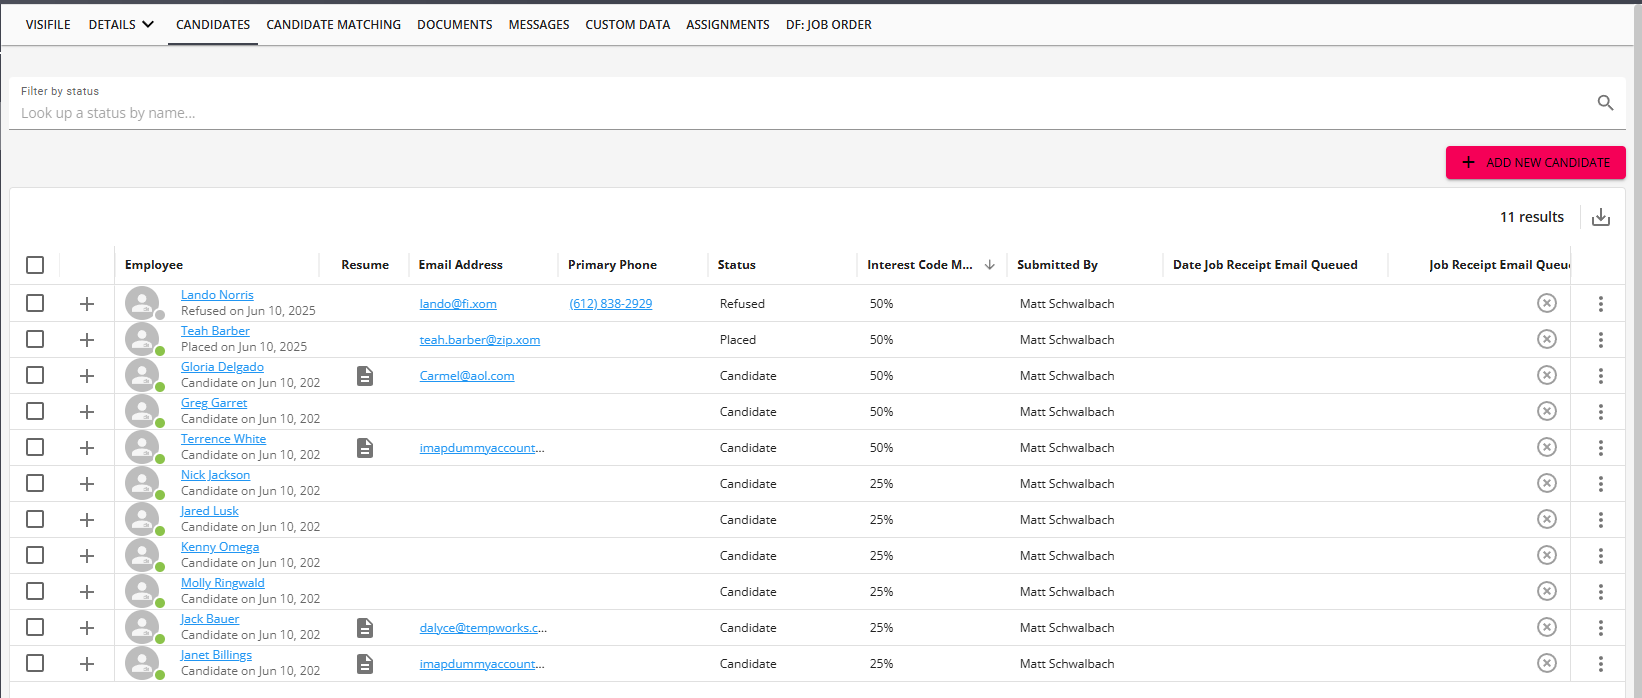Open the three-dot menu for Gloria Delgado
The image size is (1642, 698).
coord(1601,376)
